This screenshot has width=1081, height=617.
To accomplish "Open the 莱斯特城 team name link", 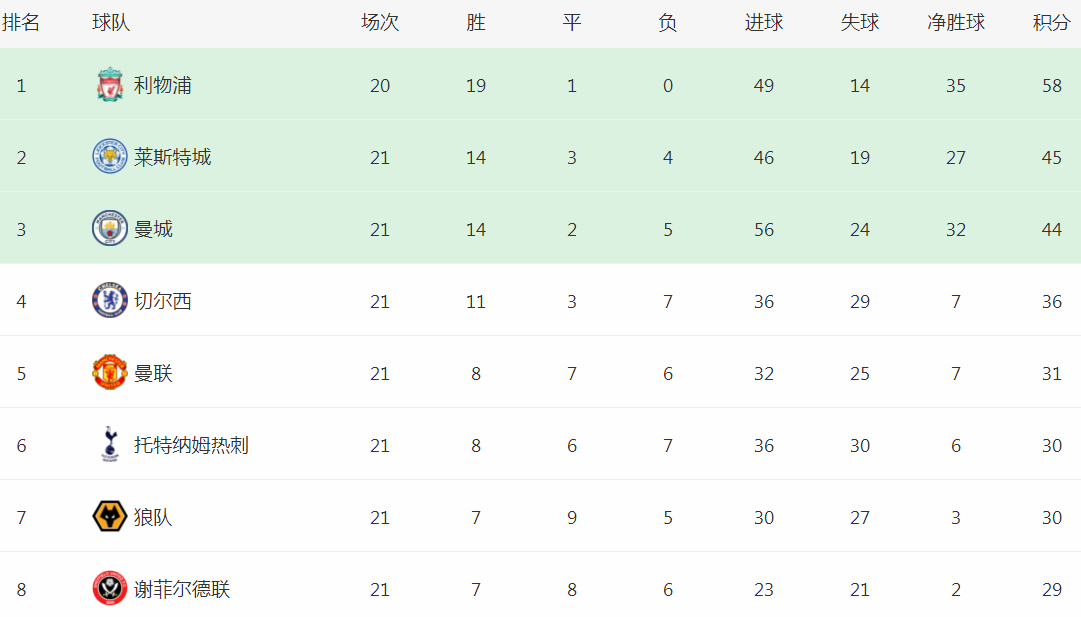I will point(172,157).
